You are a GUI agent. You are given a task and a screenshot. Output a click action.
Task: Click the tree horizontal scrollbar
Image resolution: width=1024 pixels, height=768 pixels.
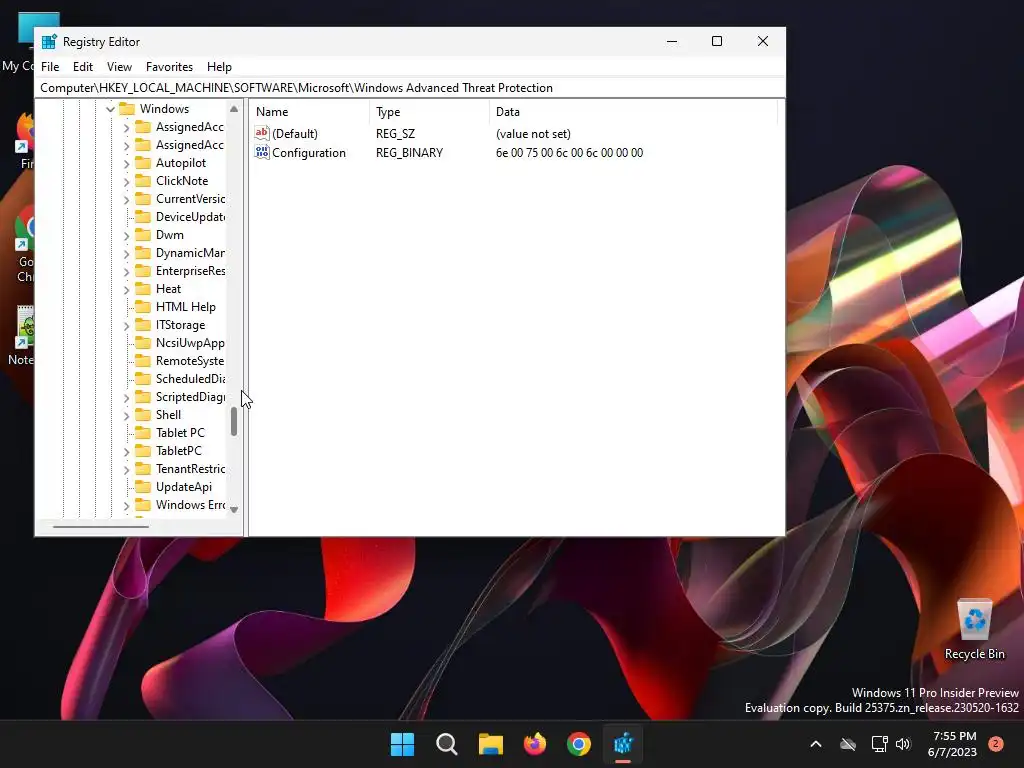101,526
